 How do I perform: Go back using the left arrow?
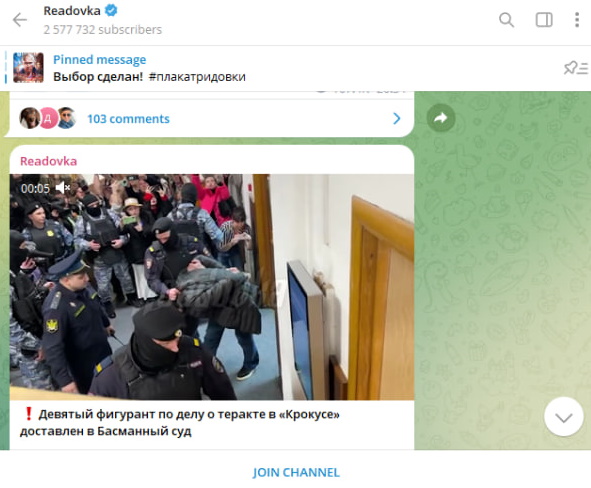[x=20, y=20]
